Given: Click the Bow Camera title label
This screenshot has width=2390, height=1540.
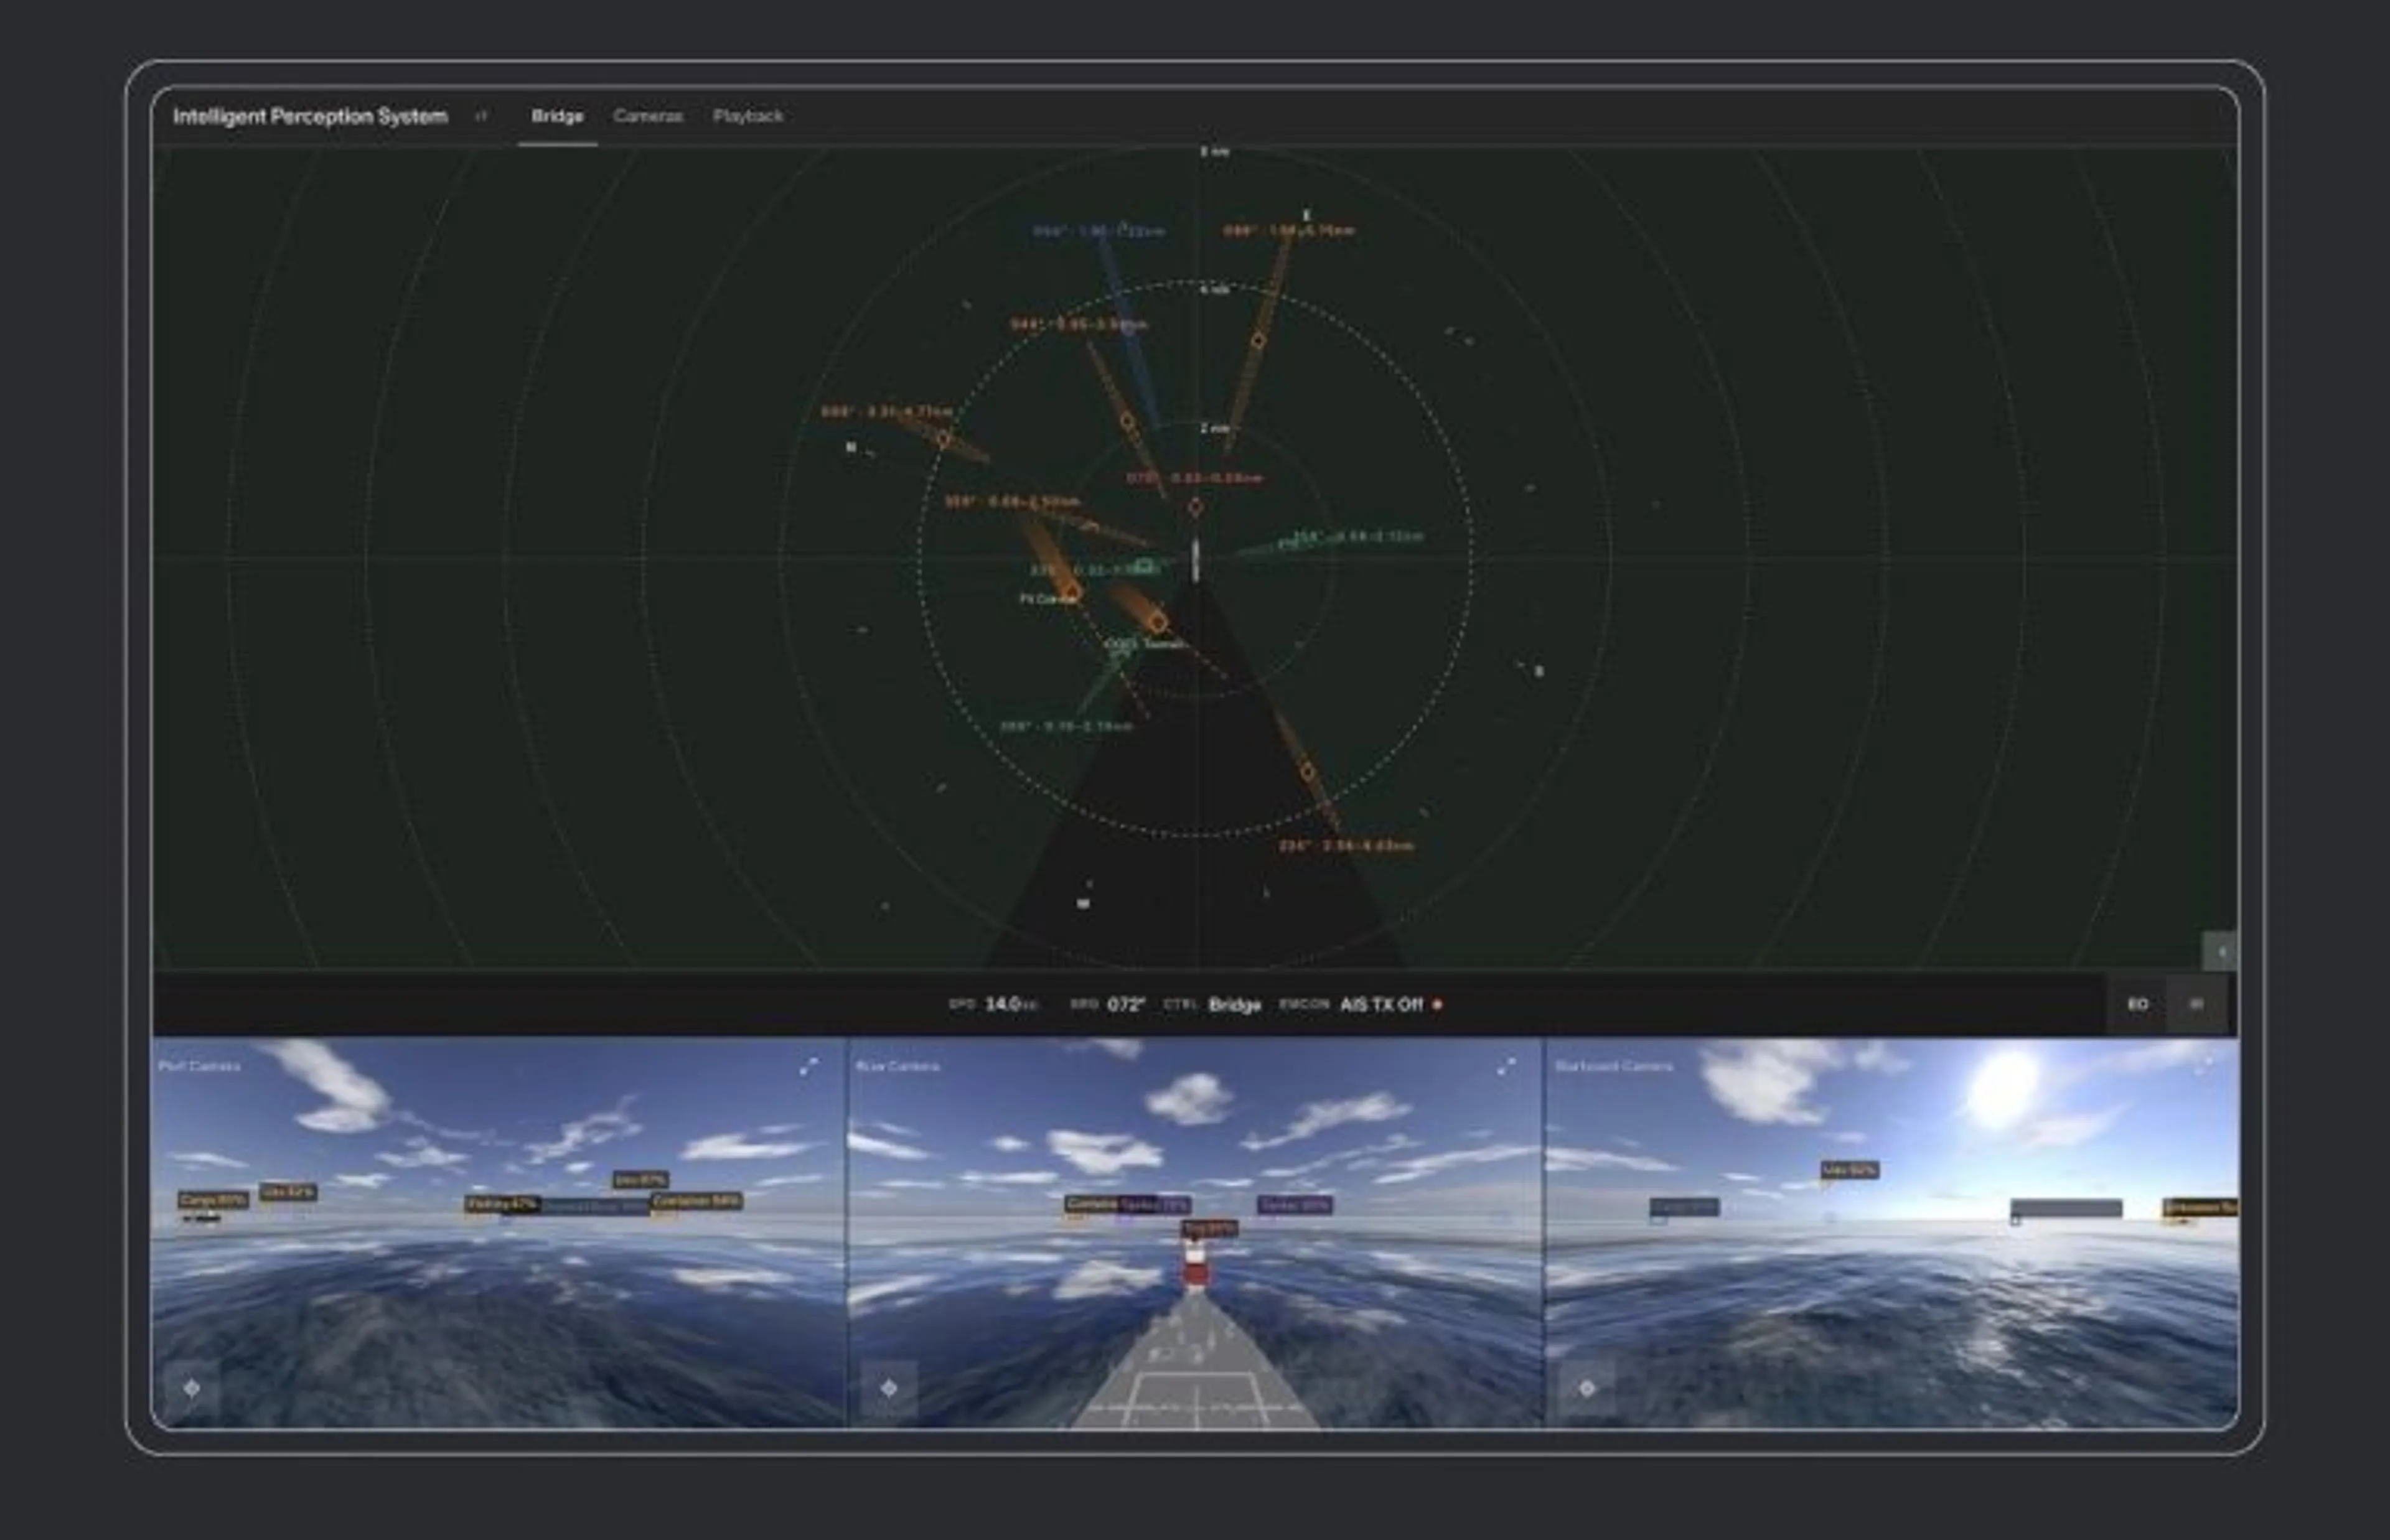Looking at the screenshot, I should click(897, 1066).
